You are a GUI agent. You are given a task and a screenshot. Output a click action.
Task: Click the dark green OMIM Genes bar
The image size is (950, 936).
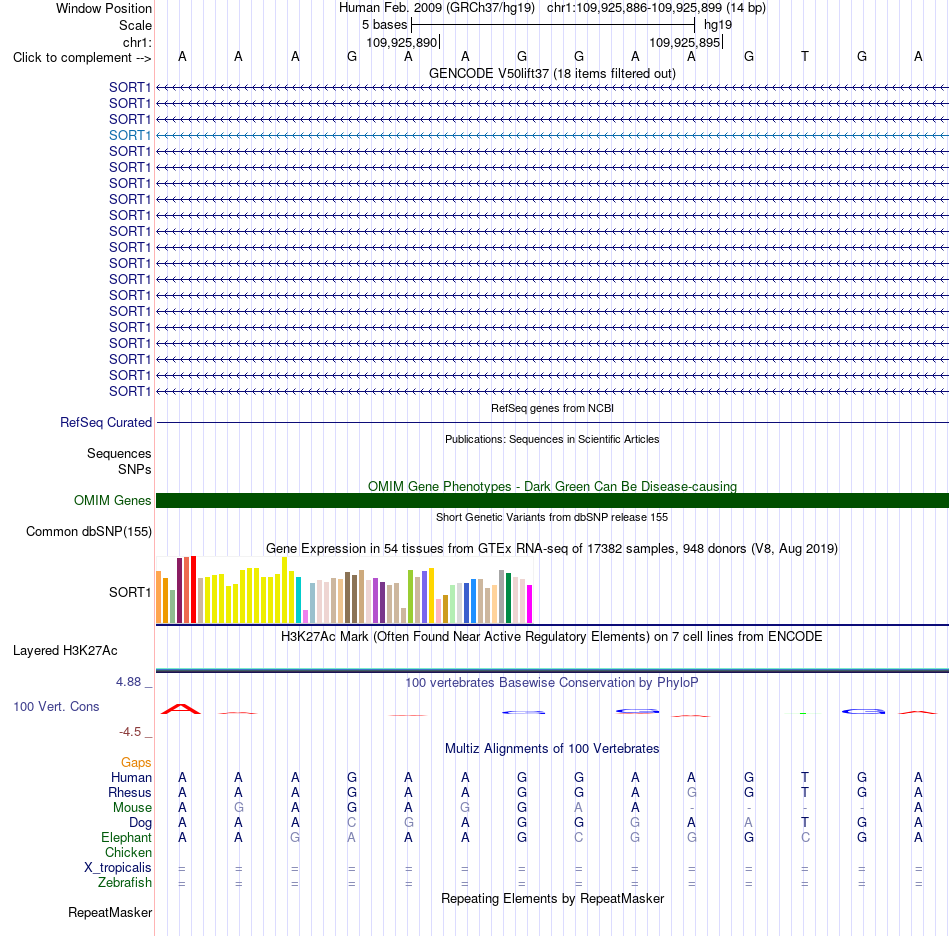552,500
